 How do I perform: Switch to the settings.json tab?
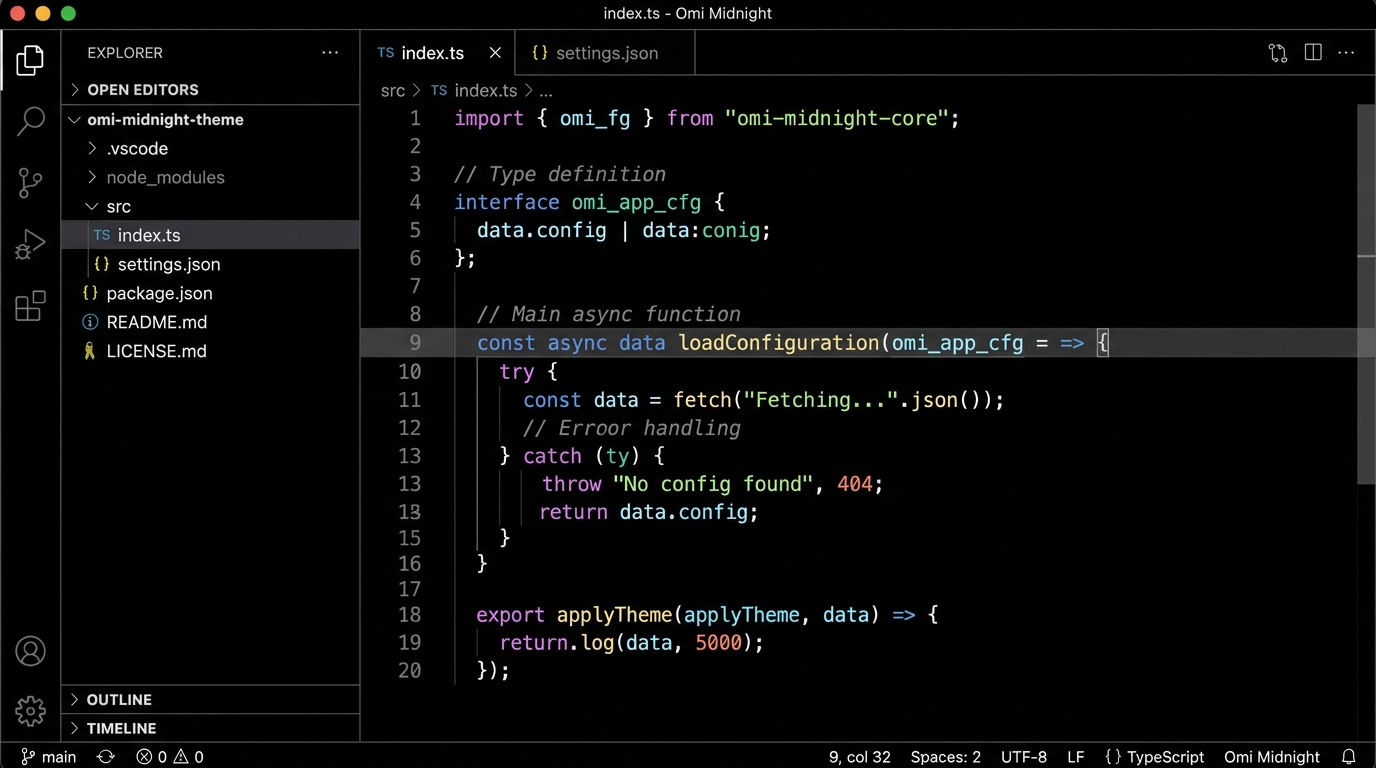(x=605, y=53)
